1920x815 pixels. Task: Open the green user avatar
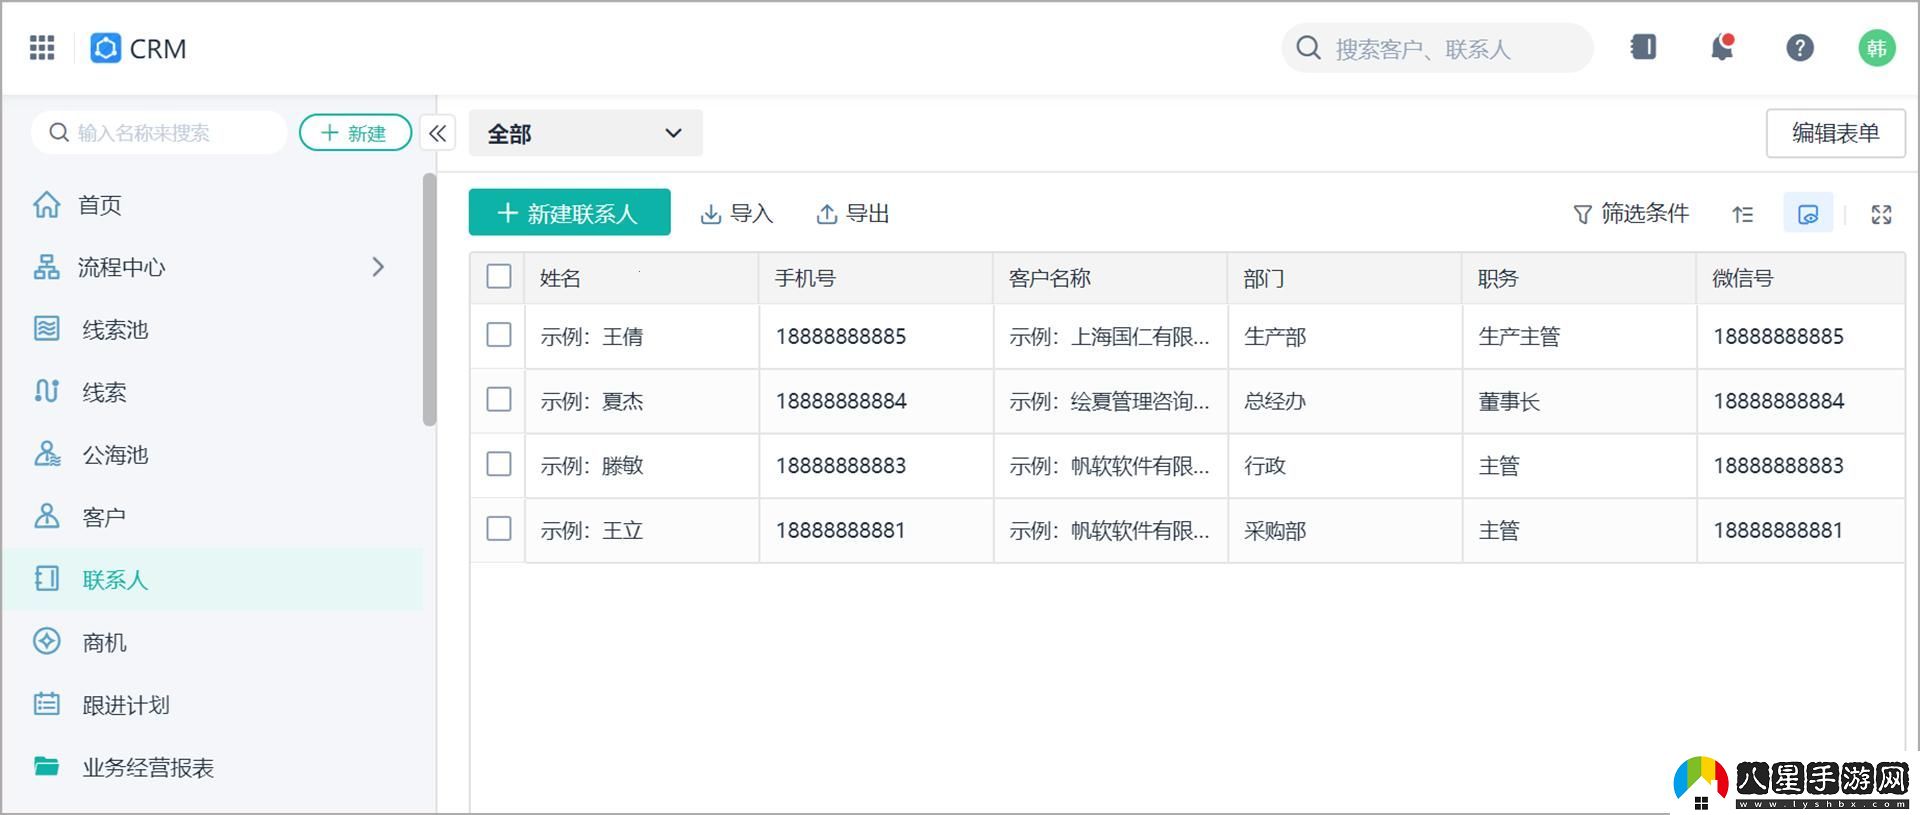pos(1877,47)
